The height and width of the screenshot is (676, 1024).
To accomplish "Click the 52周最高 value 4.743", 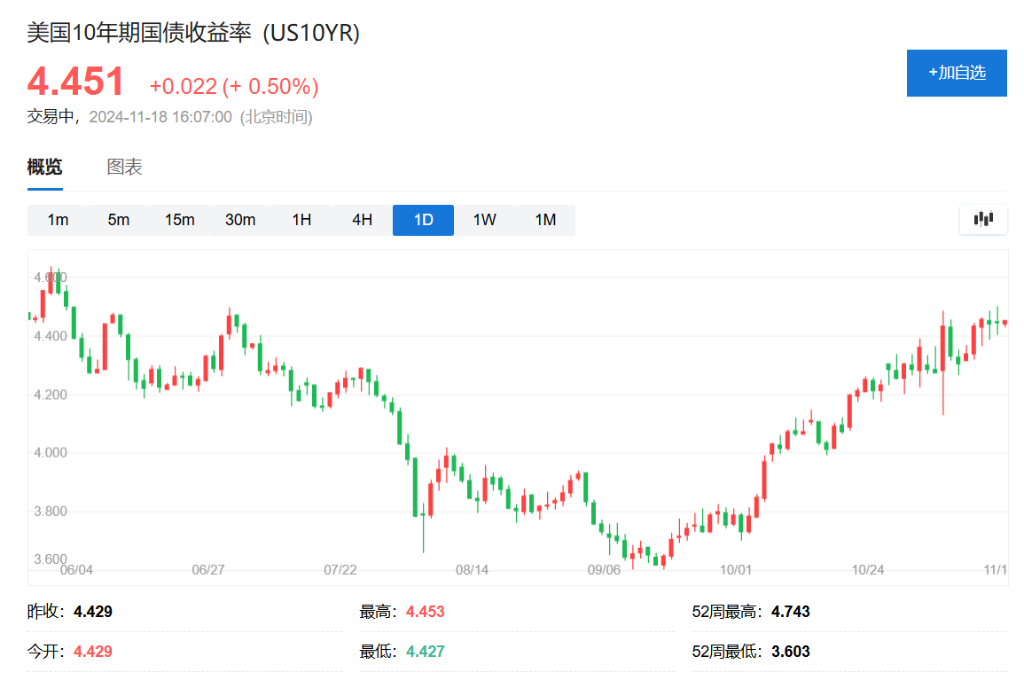I will coord(789,611).
